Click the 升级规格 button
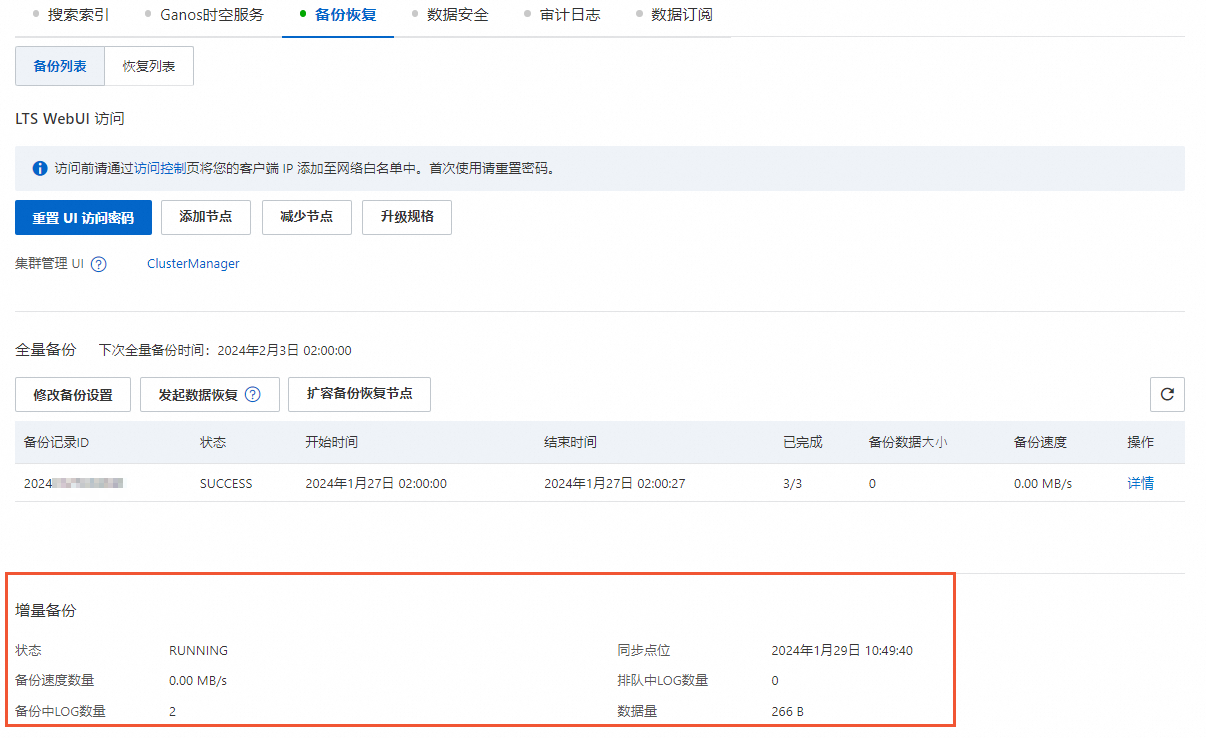Image resolution: width=1206 pixels, height=738 pixels. 407,217
